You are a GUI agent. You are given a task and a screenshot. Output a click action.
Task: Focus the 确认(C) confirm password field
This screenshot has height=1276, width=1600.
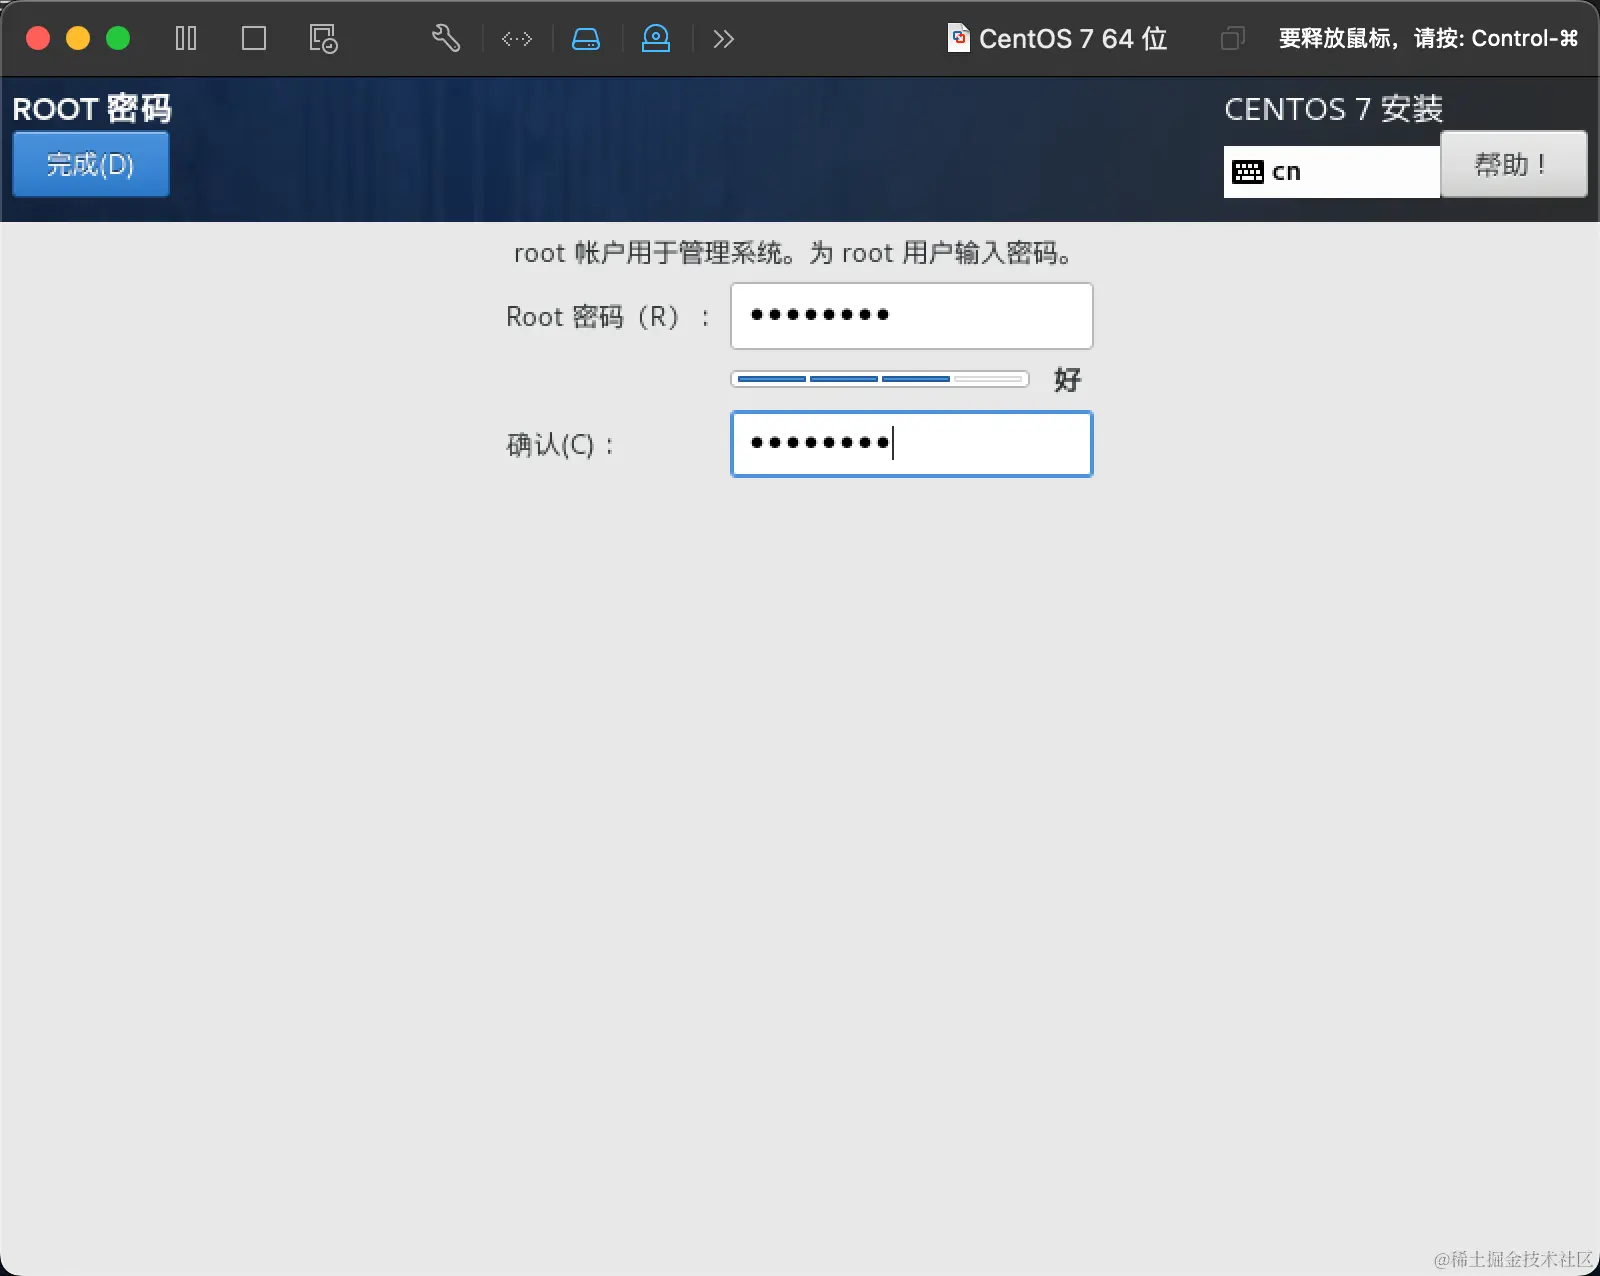click(911, 444)
